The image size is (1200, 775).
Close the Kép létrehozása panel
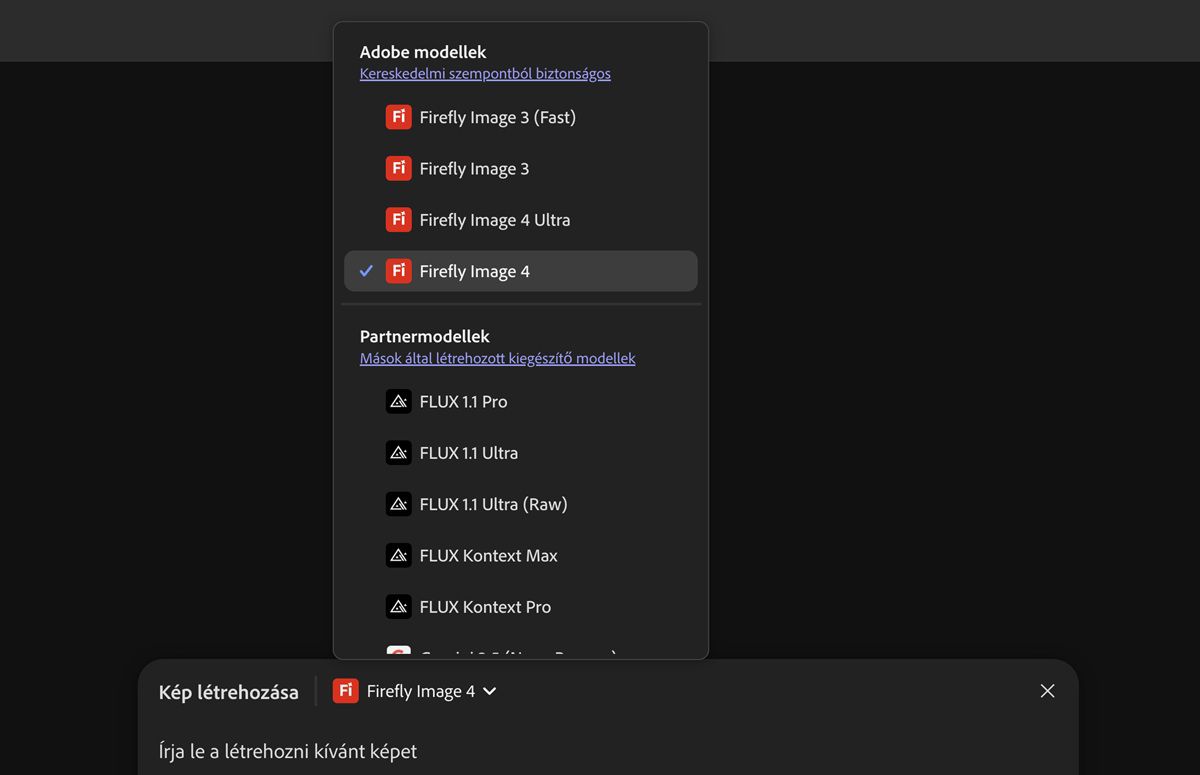click(1047, 691)
